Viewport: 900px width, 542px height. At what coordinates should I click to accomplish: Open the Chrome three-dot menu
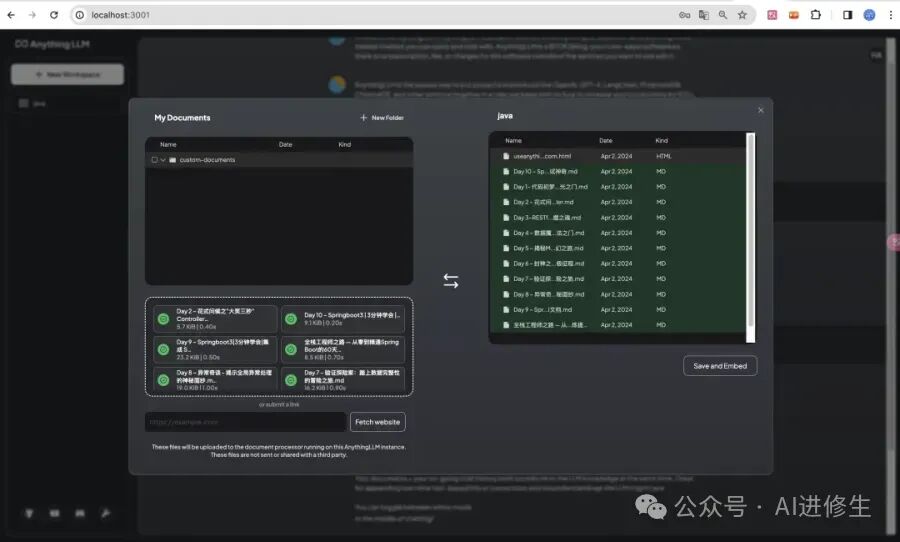click(x=890, y=15)
